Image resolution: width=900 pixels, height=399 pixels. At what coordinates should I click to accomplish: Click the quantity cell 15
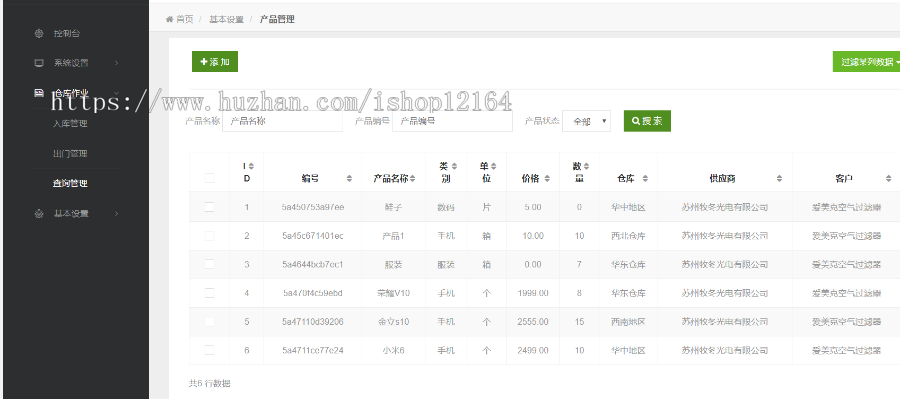pyautogui.click(x=579, y=321)
